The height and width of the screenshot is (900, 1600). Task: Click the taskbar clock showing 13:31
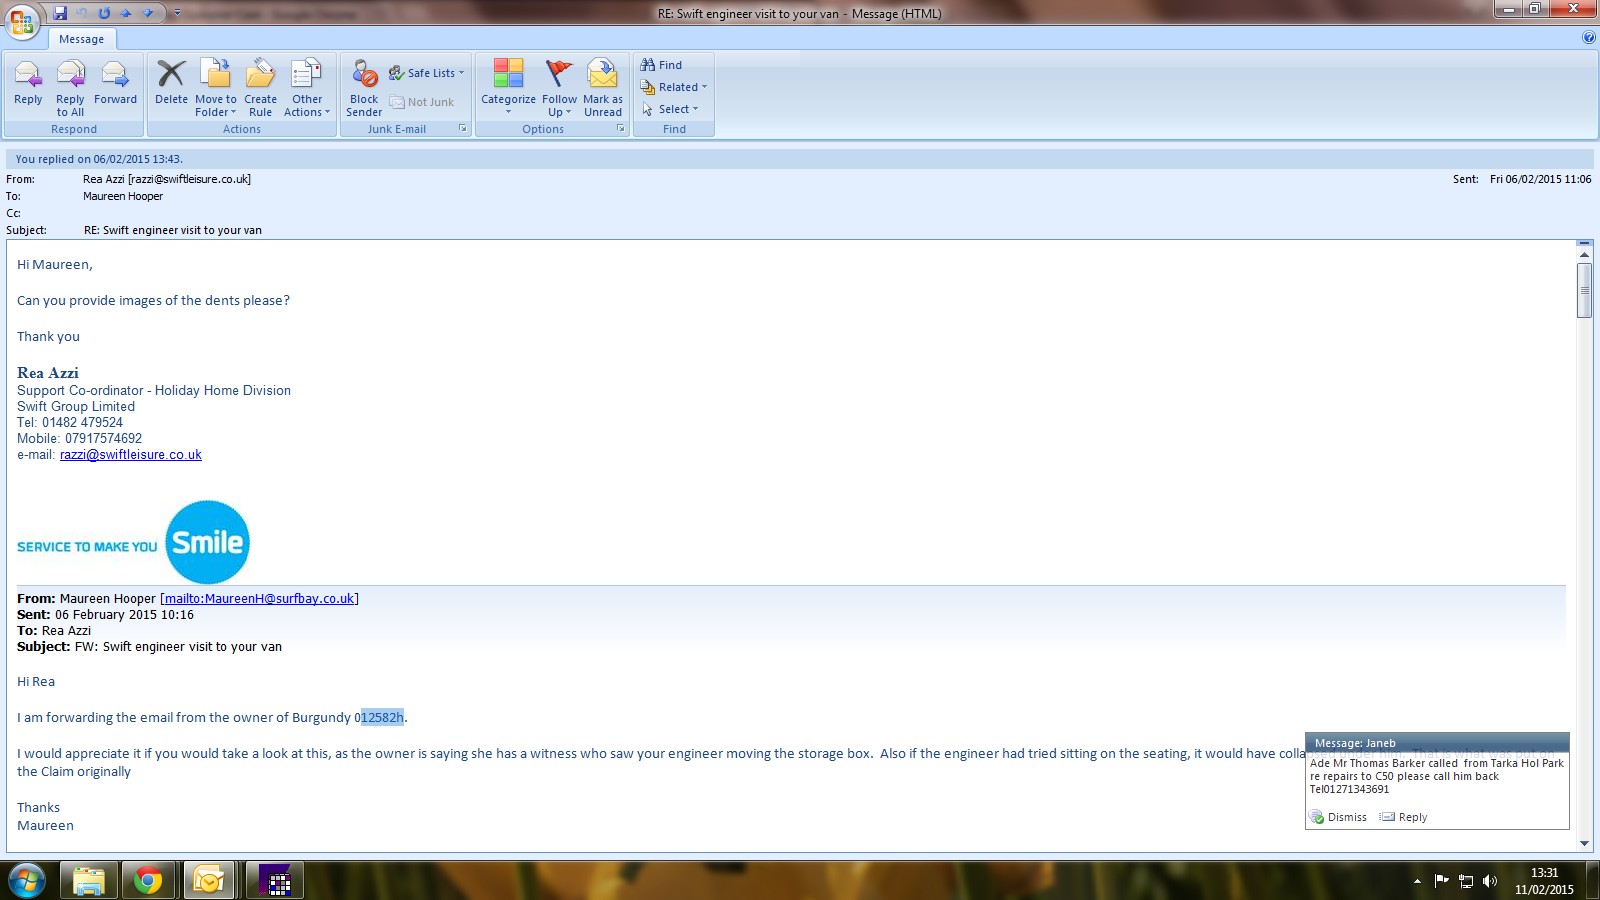(x=1544, y=881)
